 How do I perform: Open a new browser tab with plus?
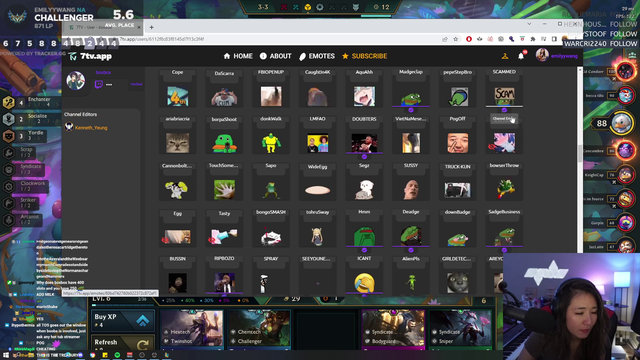point(151,27)
